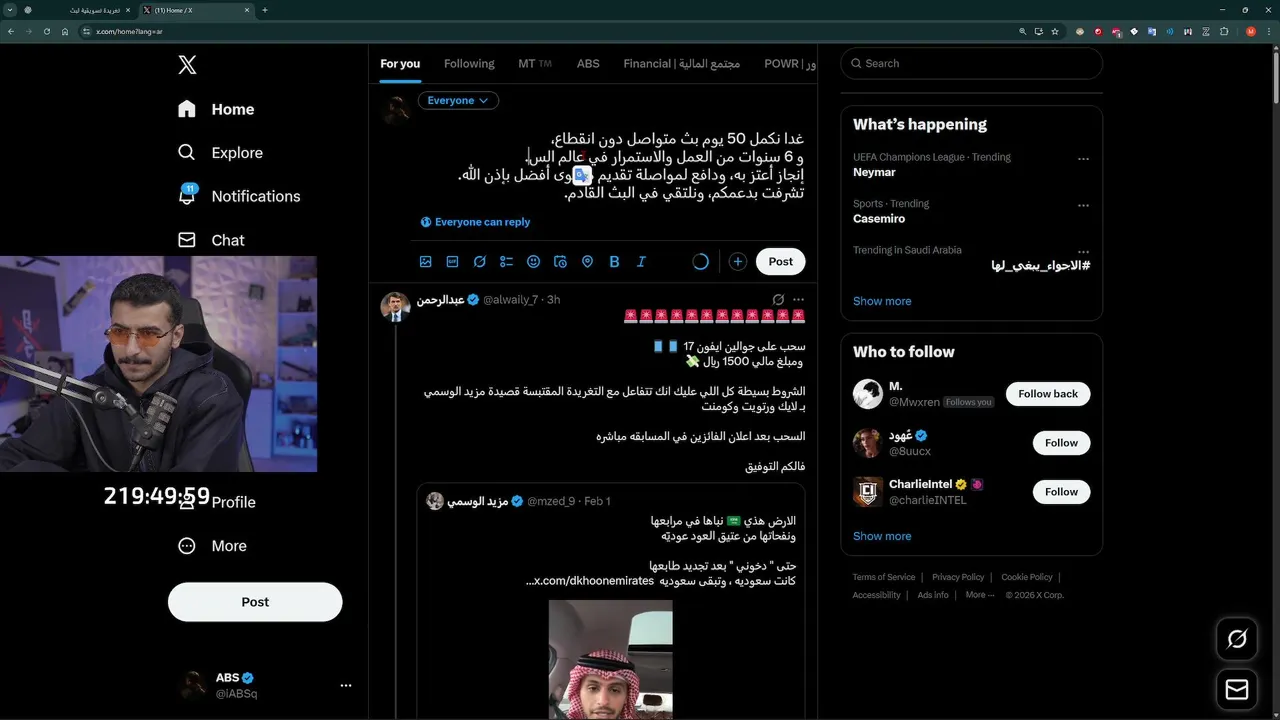
Task: Follow back M. @Mwxren
Action: [1048, 394]
